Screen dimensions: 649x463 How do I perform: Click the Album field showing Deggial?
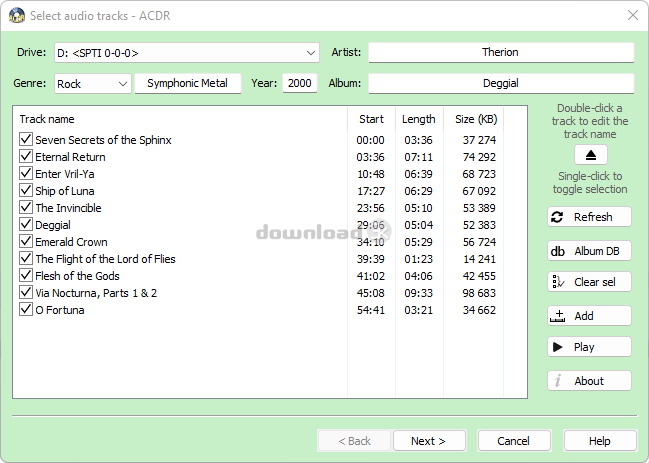click(501, 84)
